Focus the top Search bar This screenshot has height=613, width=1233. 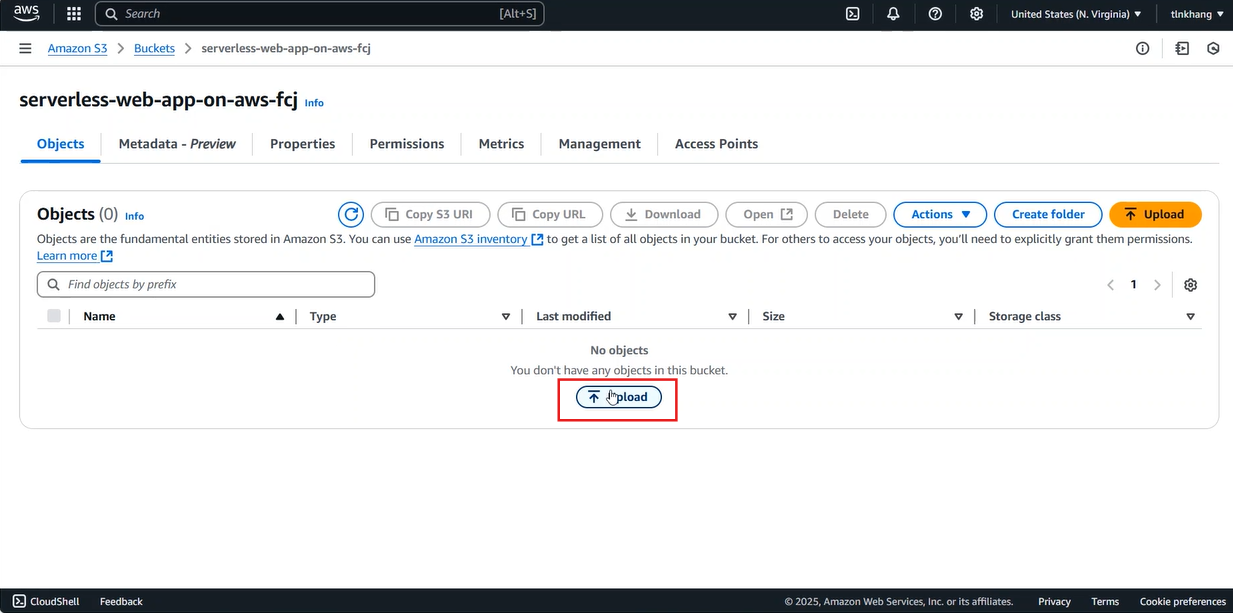[x=320, y=14]
